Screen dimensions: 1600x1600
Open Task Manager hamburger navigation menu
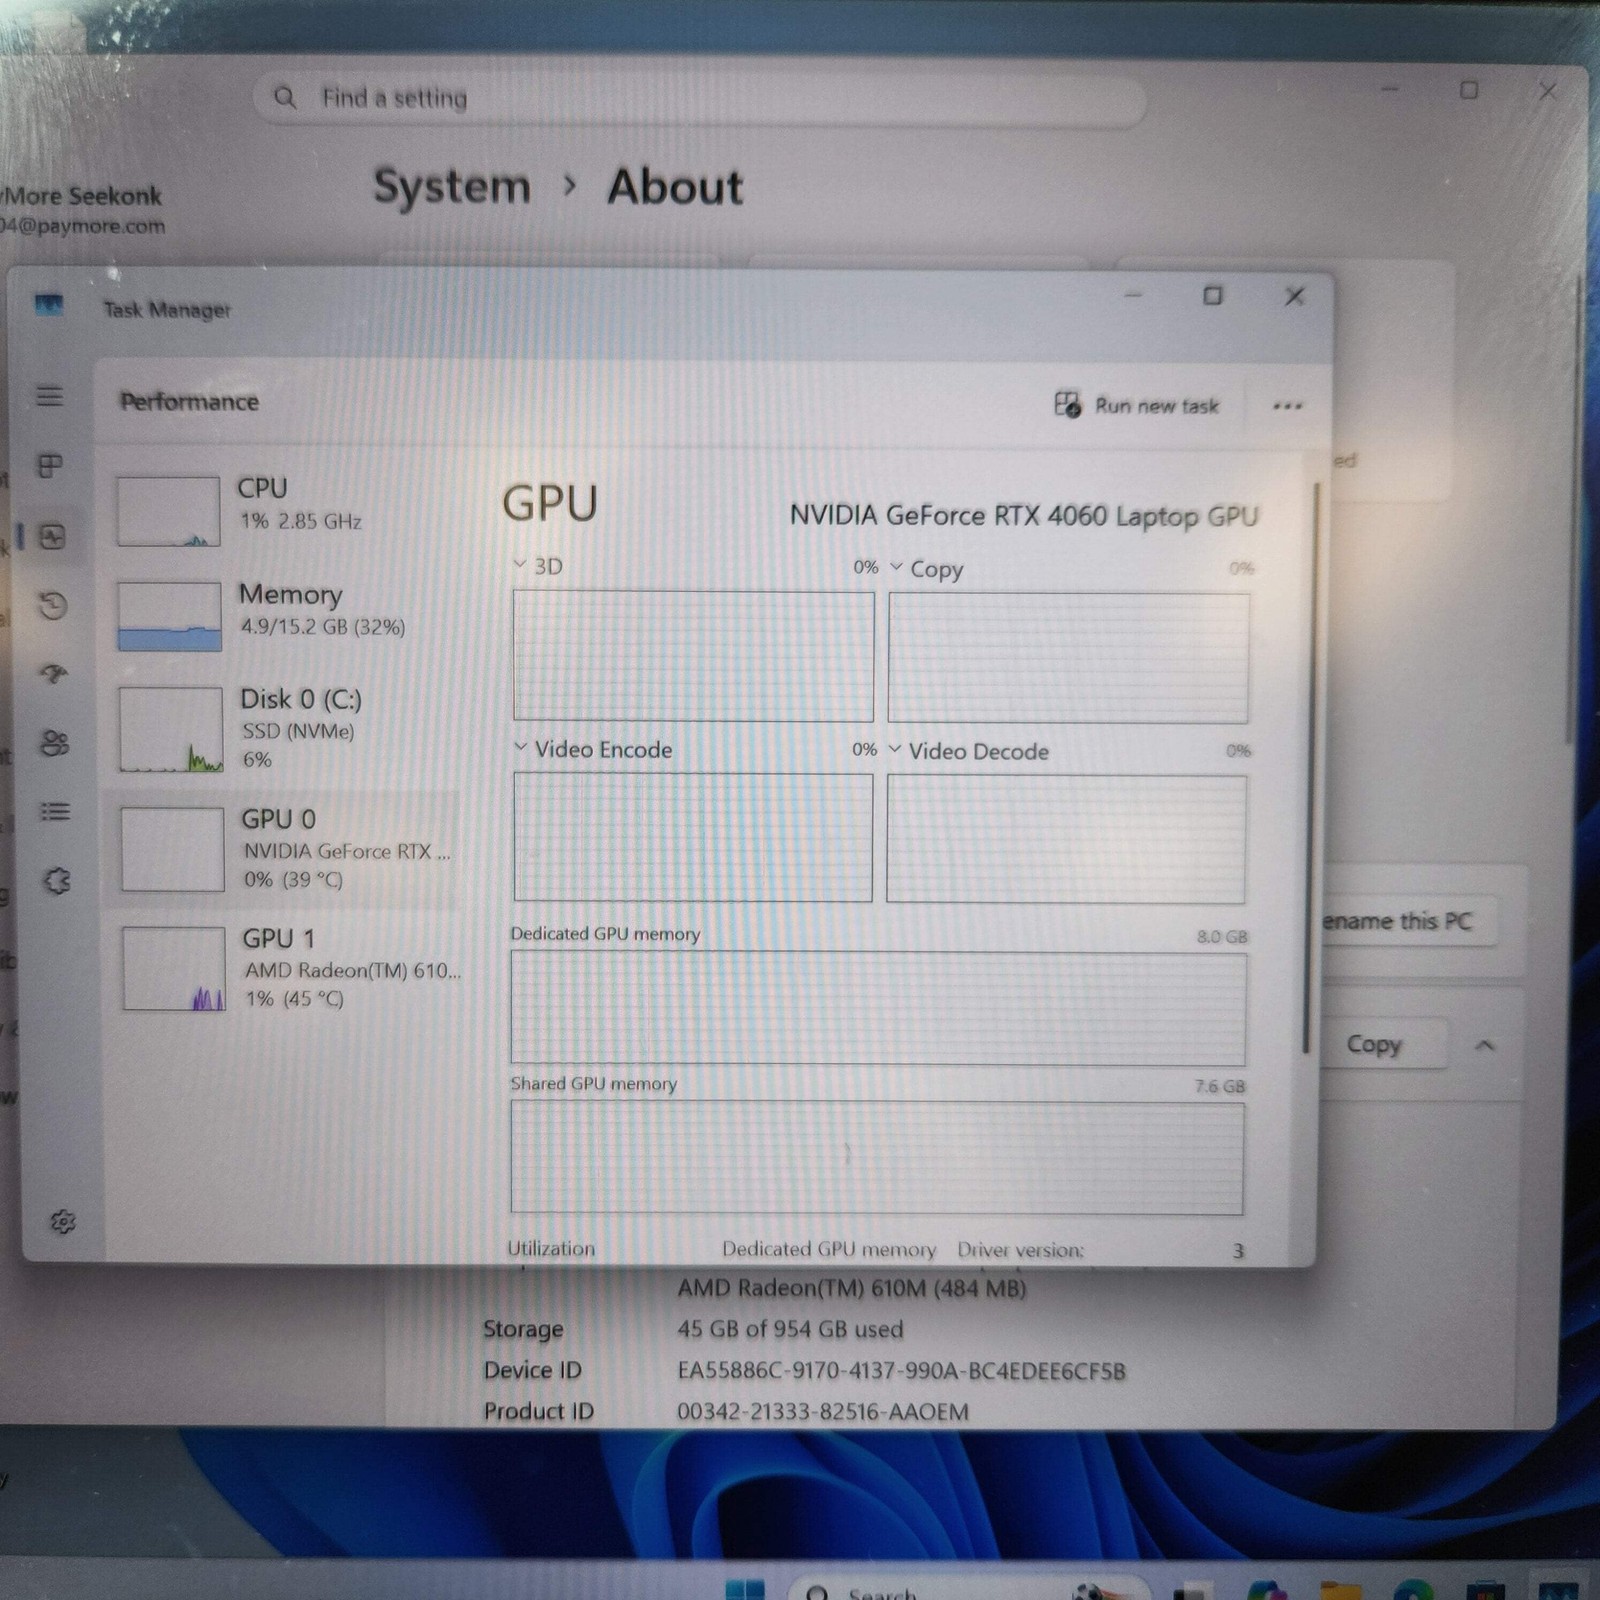point(50,396)
